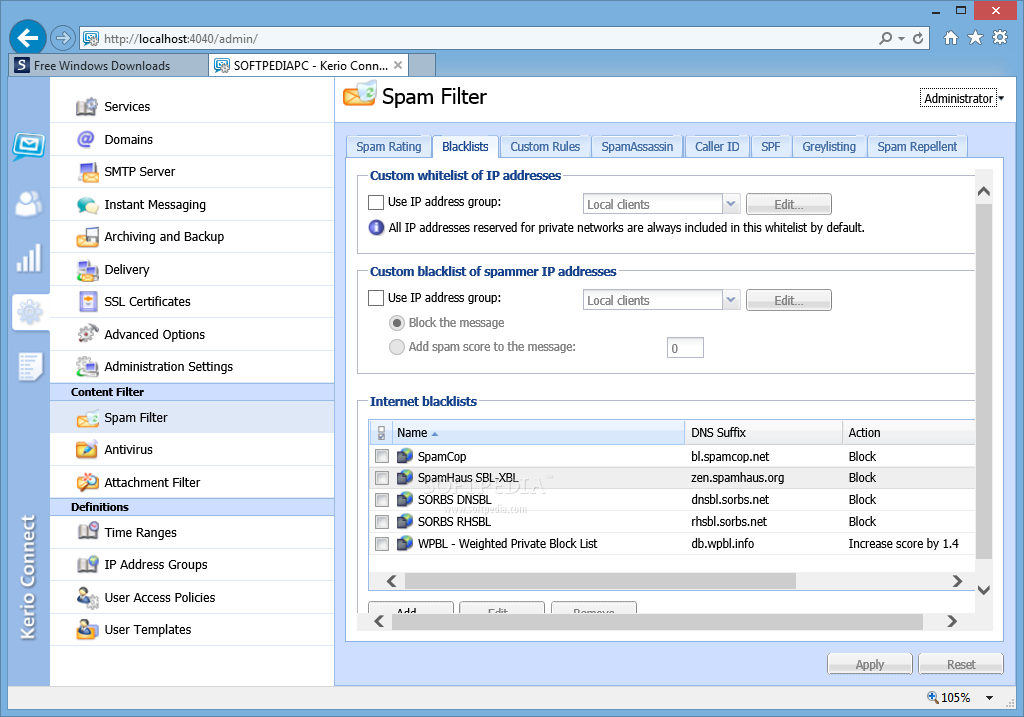Viewport: 1024px width, 717px height.
Task: Open the Instant Messaging chat bubble icon
Action: click(x=87, y=205)
